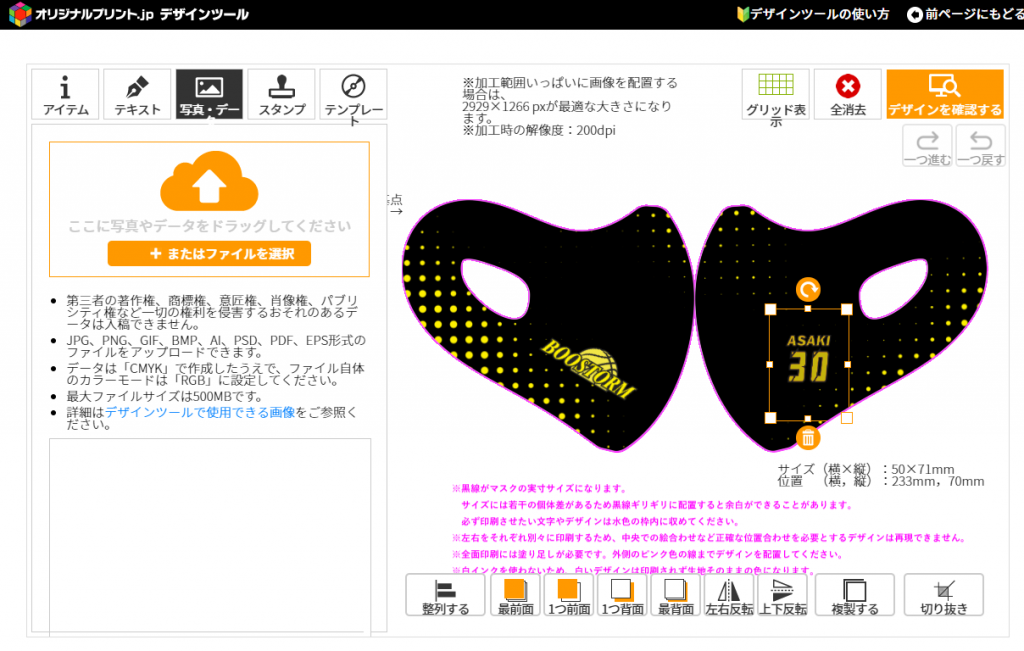Click bottom-left resize handle of selection

[x=771, y=418]
